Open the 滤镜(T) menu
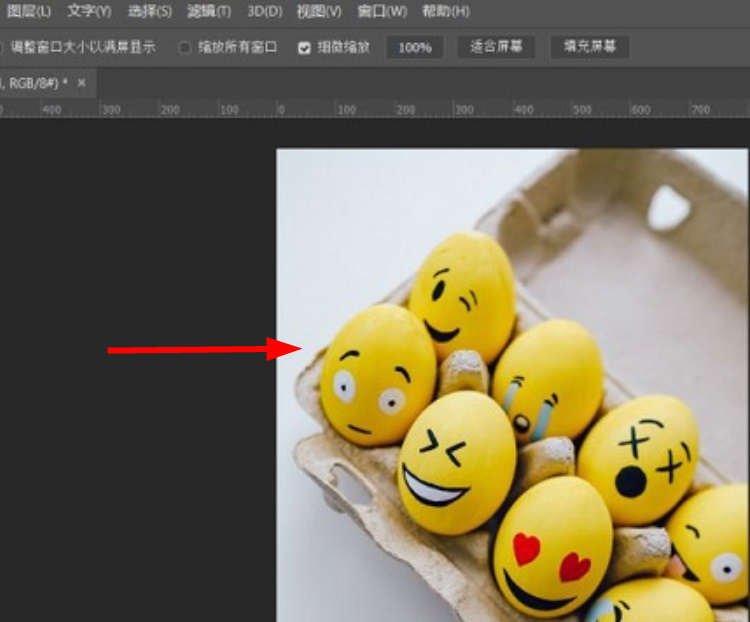This screenshot has height=622, width=750. 209,11
